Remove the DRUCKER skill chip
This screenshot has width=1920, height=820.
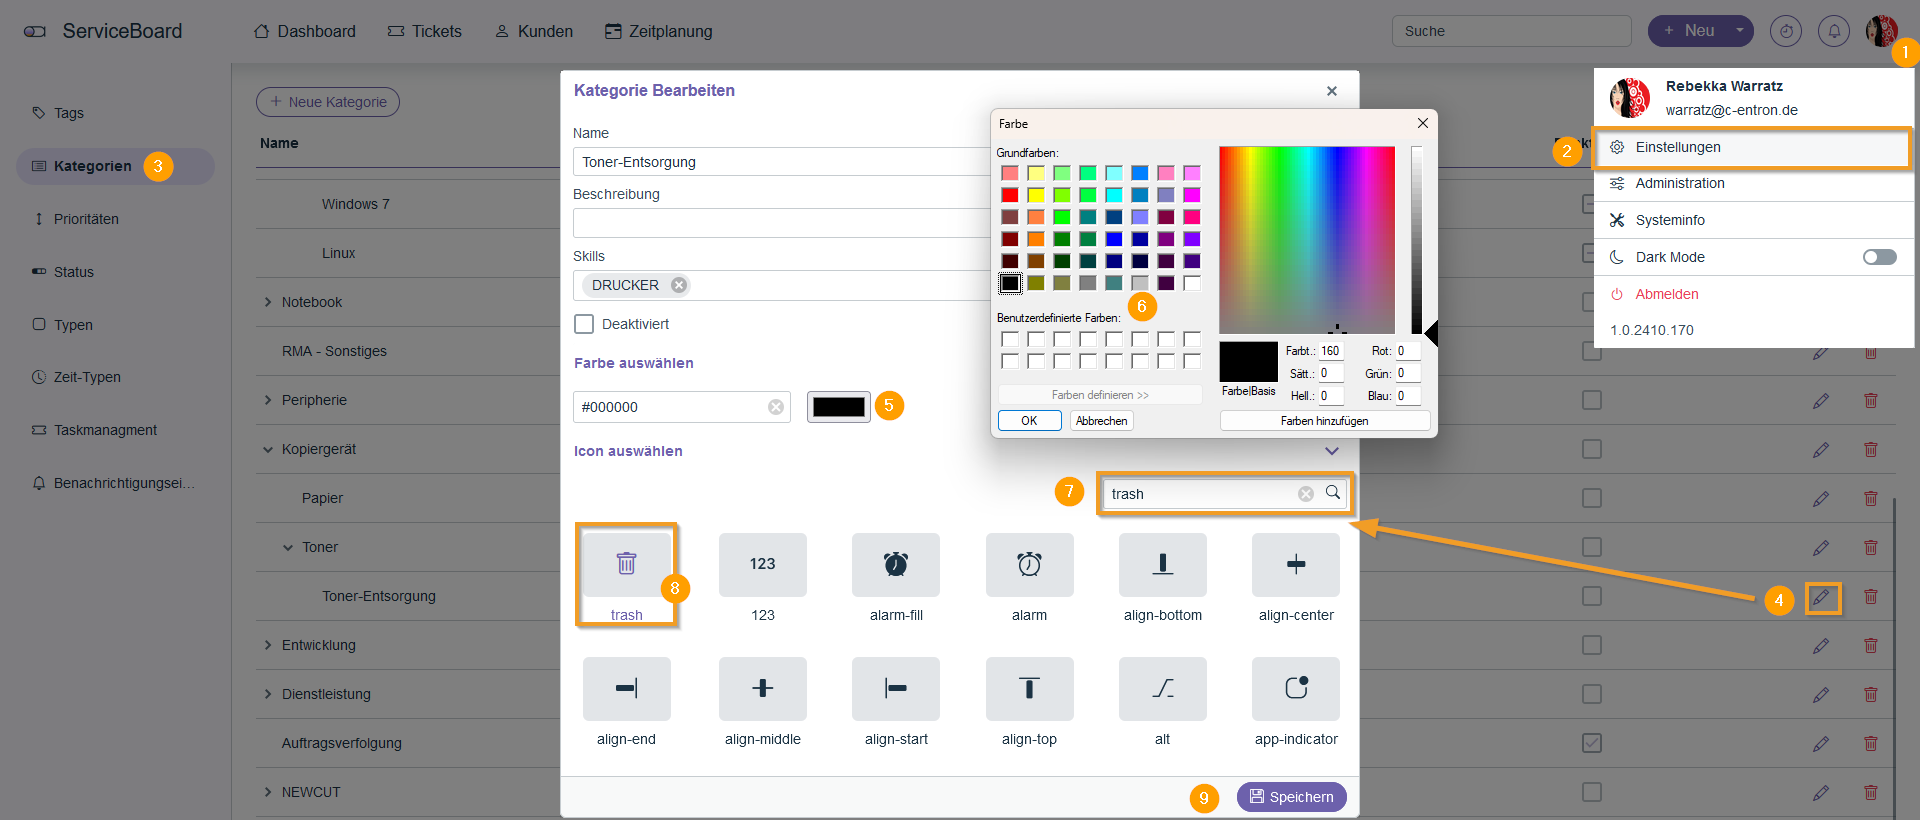click(x=679, y=285)
